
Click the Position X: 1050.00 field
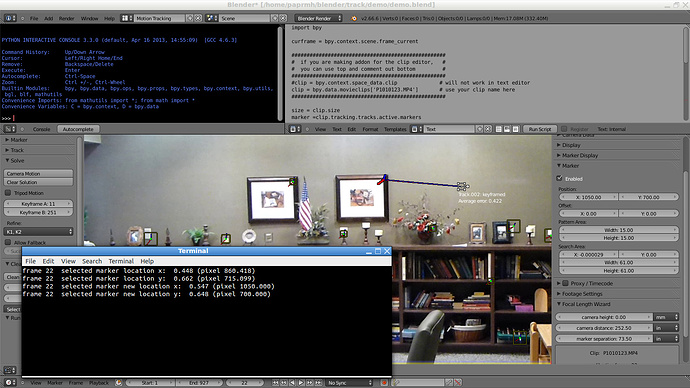pos(588,197)
